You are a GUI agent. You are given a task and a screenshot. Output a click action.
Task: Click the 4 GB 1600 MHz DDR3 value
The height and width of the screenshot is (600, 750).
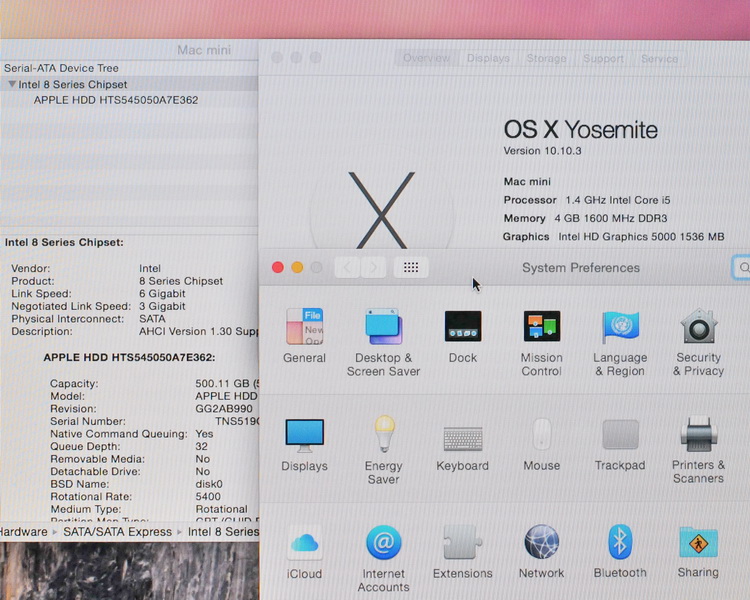(610, 218)
